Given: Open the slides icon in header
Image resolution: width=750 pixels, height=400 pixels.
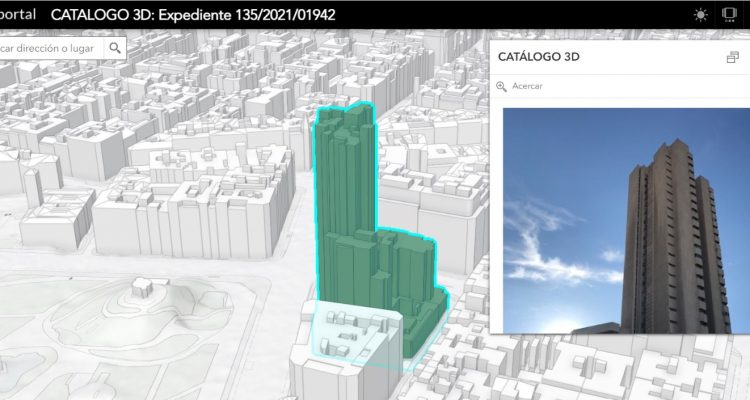Looking at the screenshot, I should coord(729,15).
